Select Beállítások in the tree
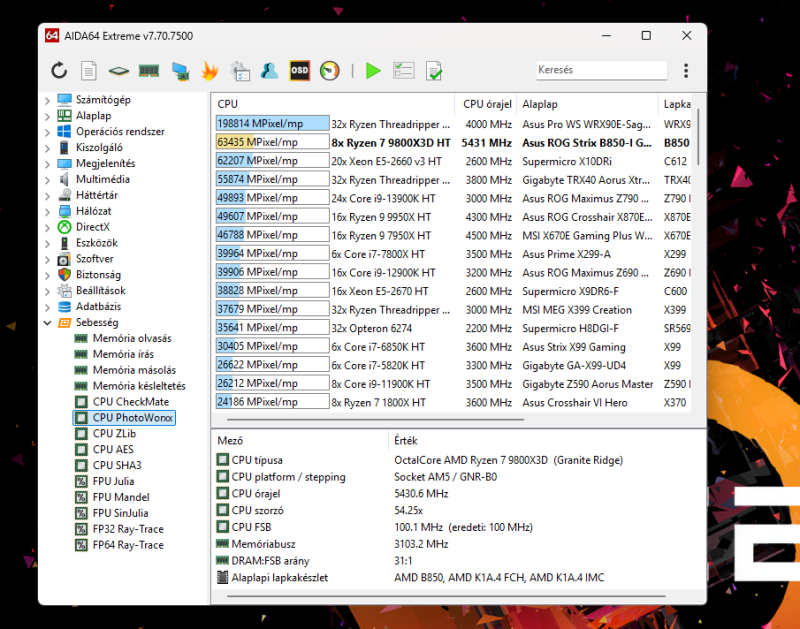Viewport: 800px width, 629px height. [x=101, y=290]
